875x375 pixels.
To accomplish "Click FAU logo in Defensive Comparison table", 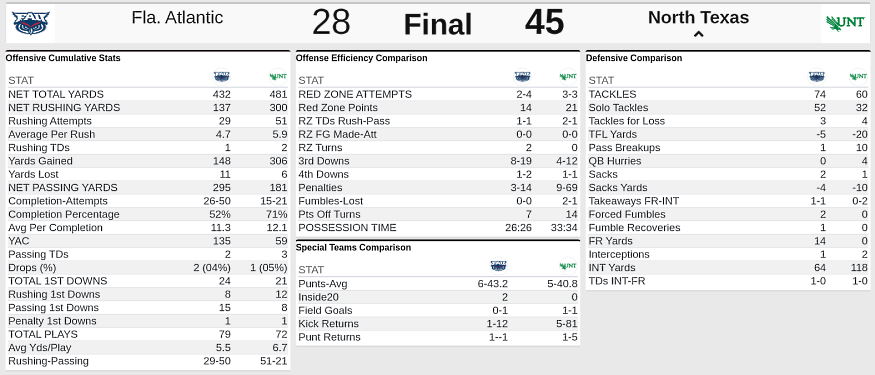I will 816,76.
